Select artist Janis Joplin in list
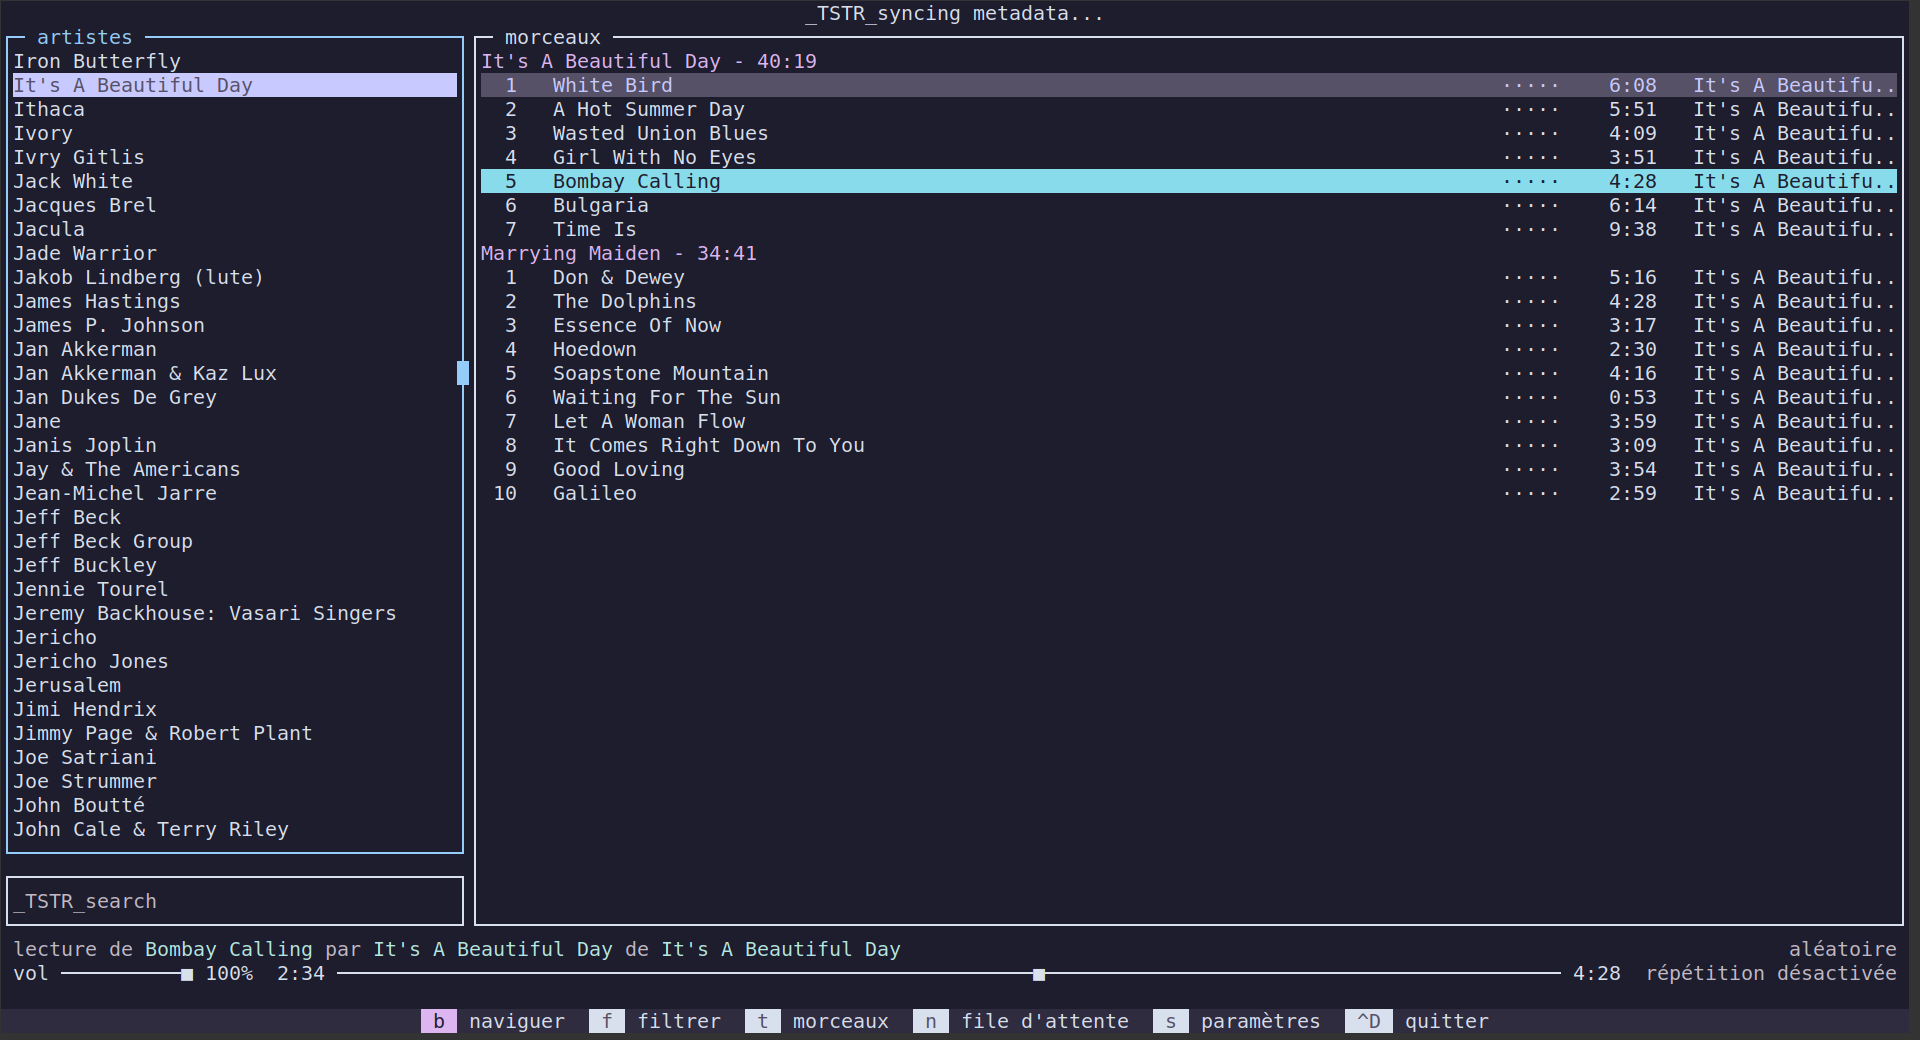The height and width of the screenshot is (1040, 1920). [85, 446]
